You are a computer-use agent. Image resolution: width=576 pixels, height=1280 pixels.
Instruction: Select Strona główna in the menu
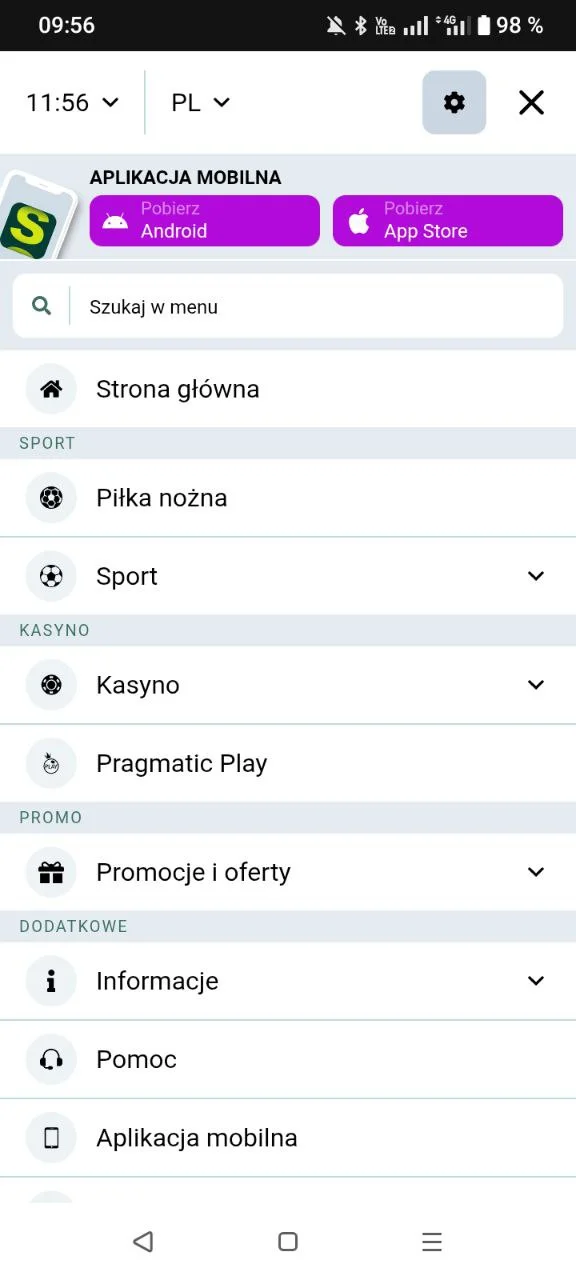click(x=178, y=389)
